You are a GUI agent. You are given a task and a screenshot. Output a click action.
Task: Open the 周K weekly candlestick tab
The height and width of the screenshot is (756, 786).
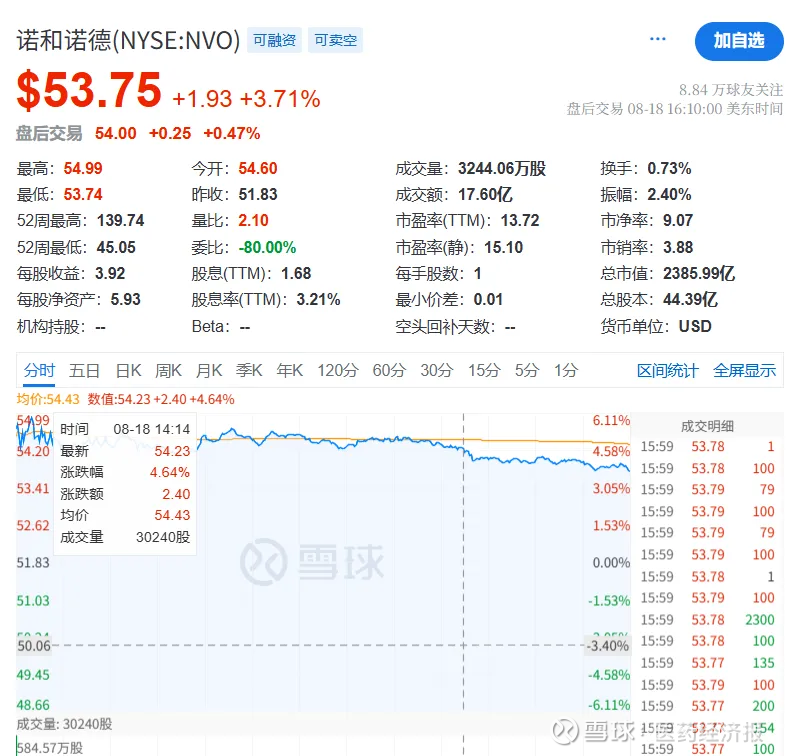pyautogui.click(x=169, y=371)
